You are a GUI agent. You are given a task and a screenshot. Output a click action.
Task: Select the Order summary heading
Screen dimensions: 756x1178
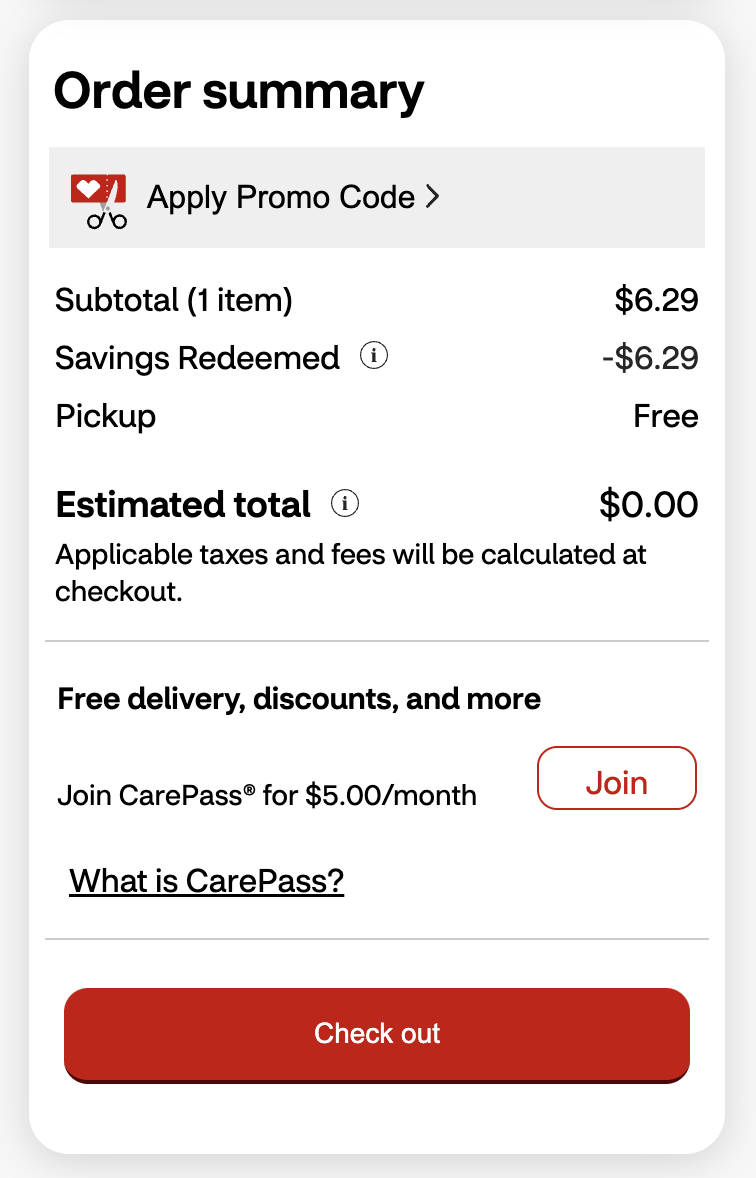tap(239, 91)
